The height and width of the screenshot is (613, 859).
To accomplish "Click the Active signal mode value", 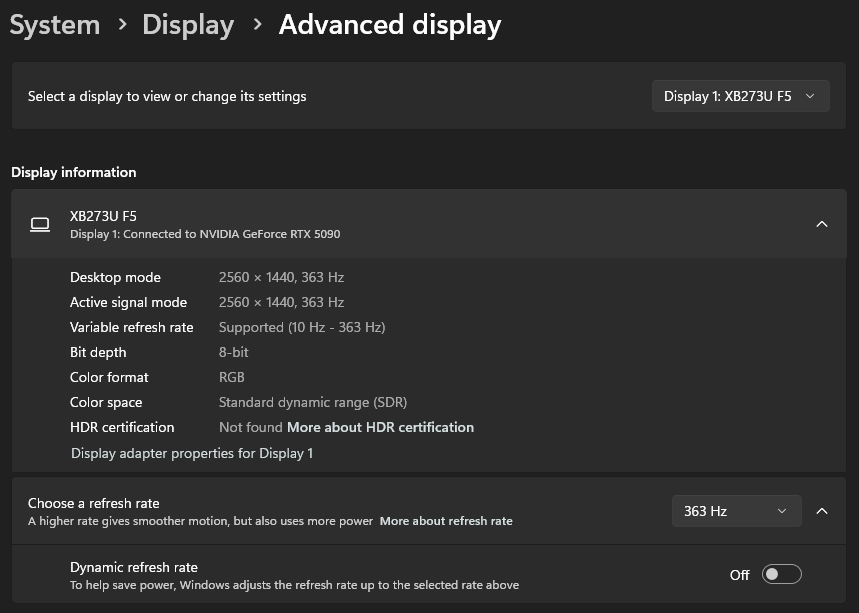I will click(x=281, y=302).
